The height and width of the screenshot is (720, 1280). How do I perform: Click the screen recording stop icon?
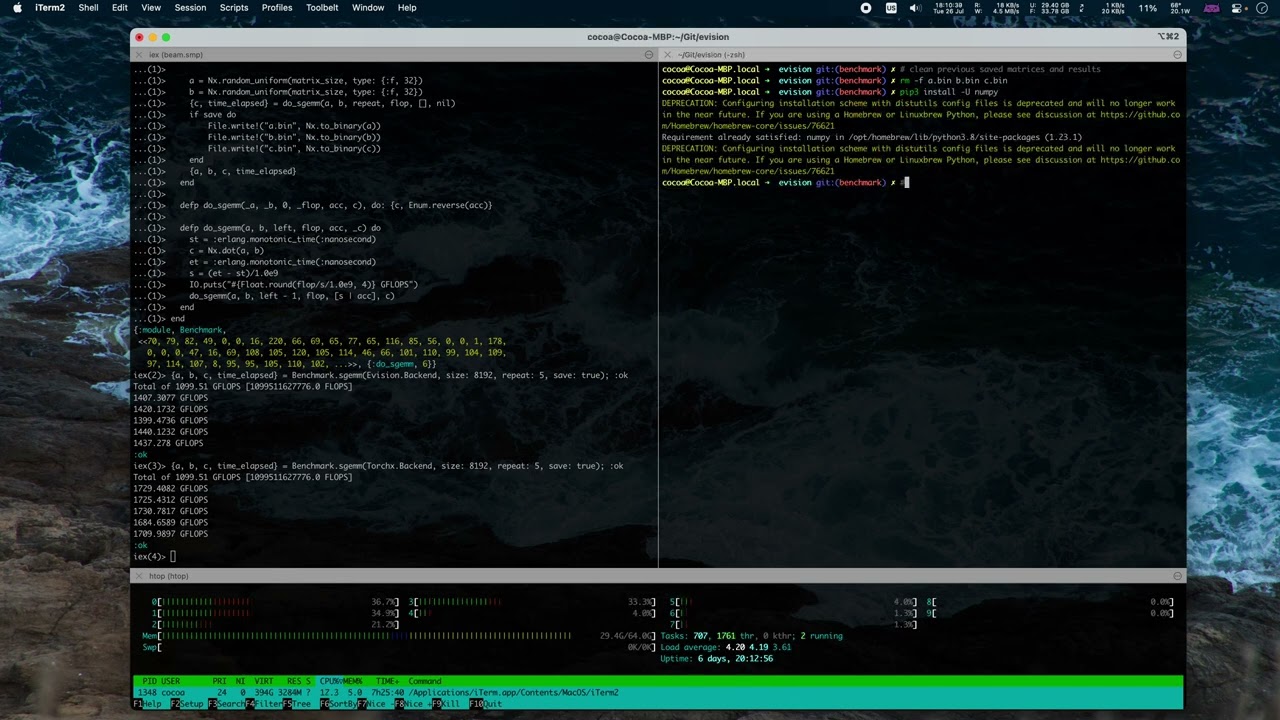[866, 7]
